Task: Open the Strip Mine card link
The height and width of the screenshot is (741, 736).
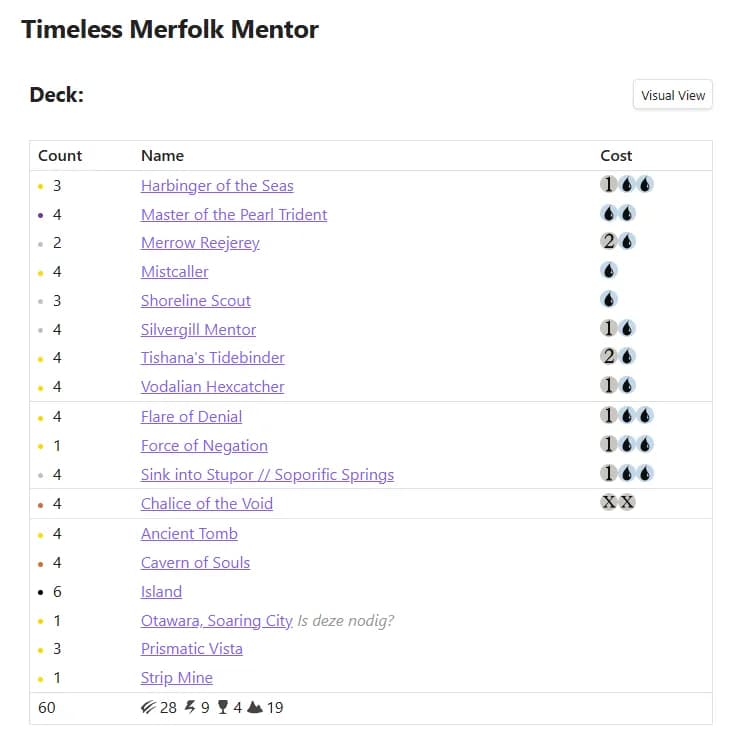Action: tap(177, 678)
